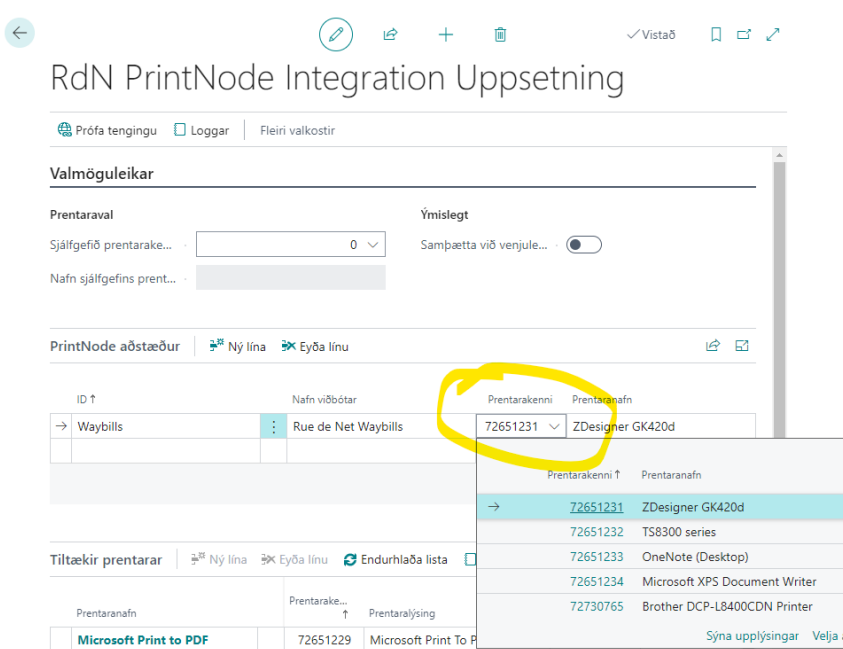
Task: Click the Nafn sjálfgefins prentara field
Action: tap(290, 278)
